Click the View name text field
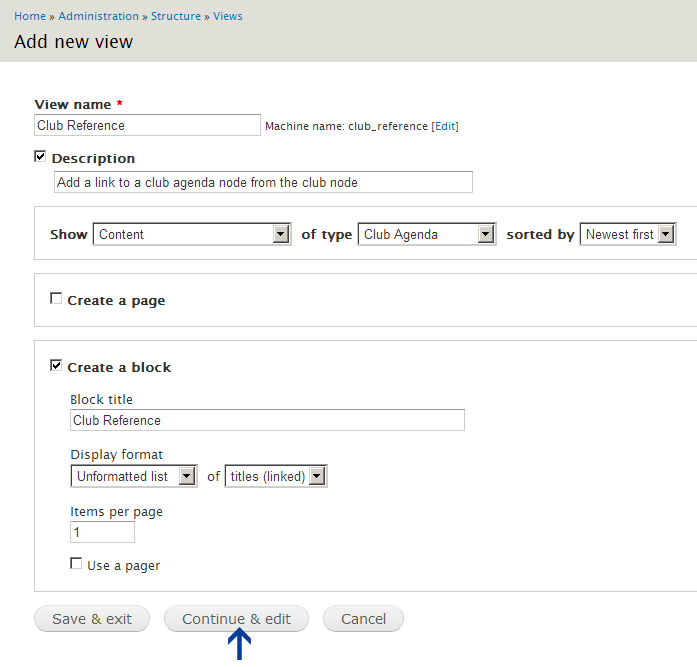 (147, 125)
